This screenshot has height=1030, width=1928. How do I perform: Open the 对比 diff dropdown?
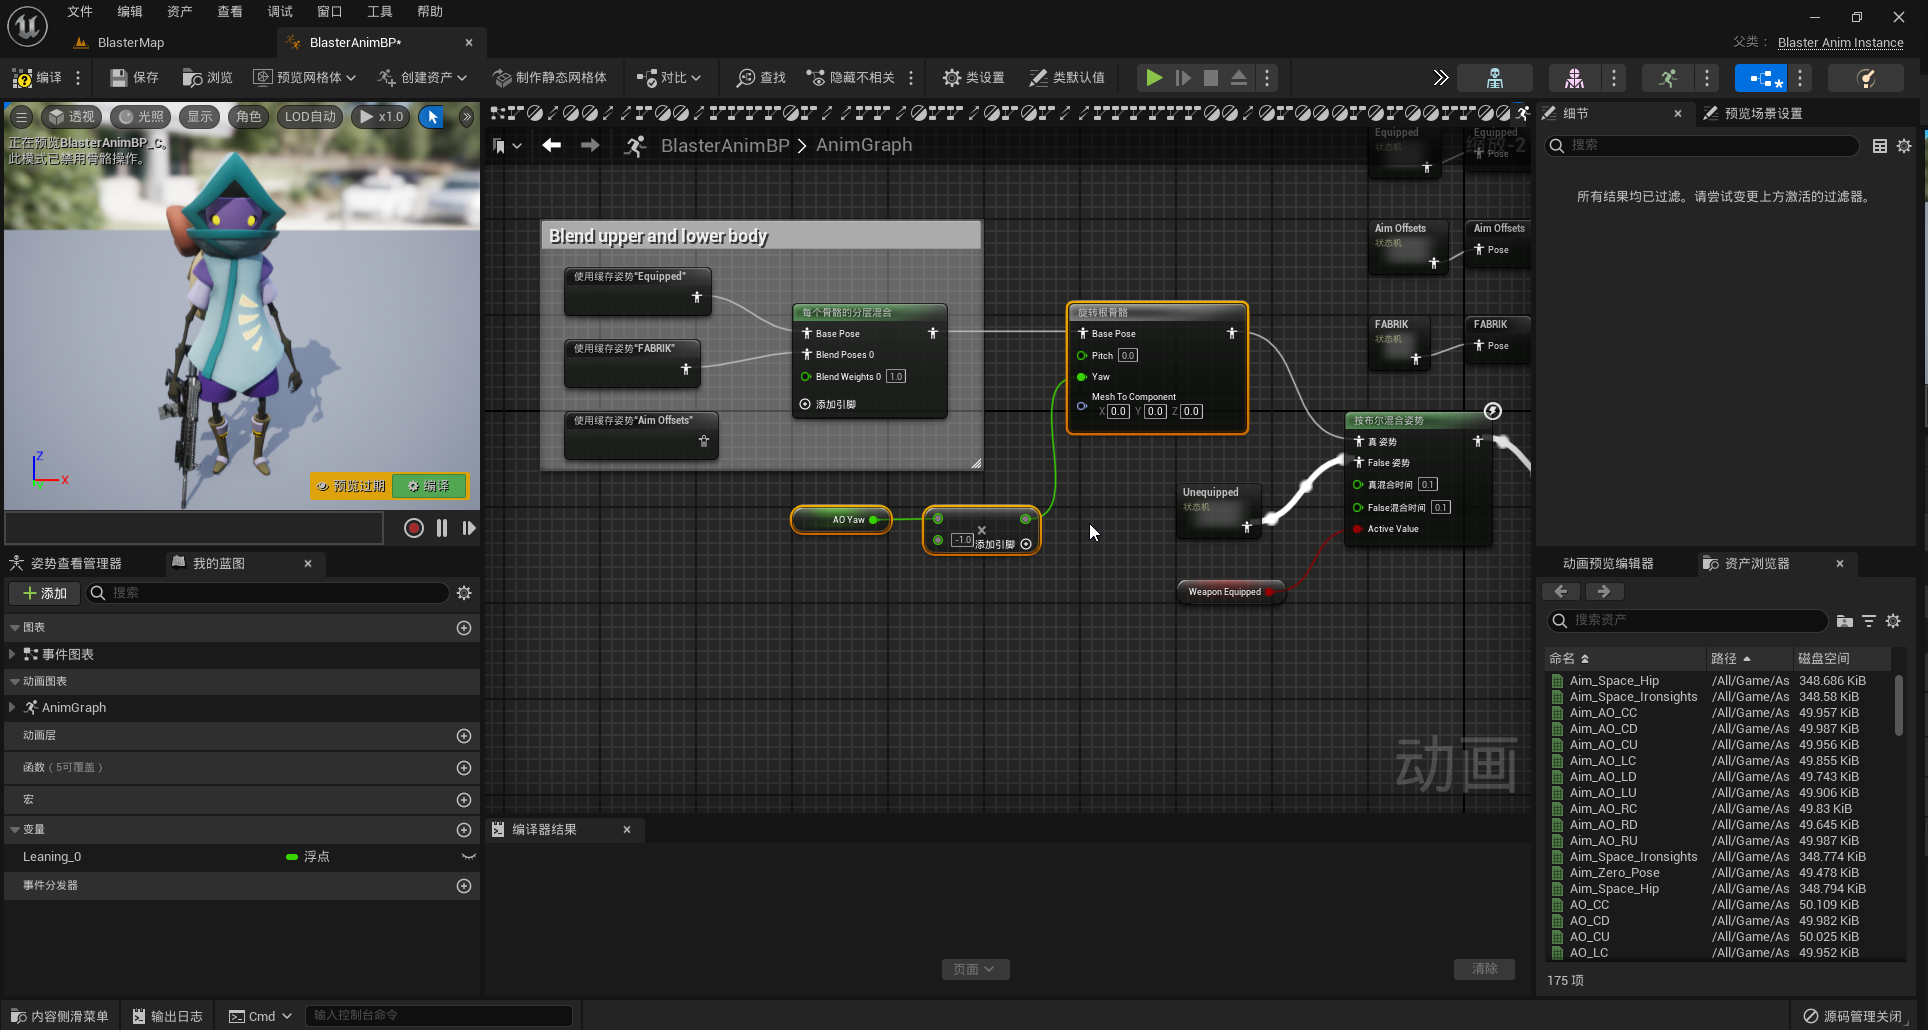tap(669, 77)
